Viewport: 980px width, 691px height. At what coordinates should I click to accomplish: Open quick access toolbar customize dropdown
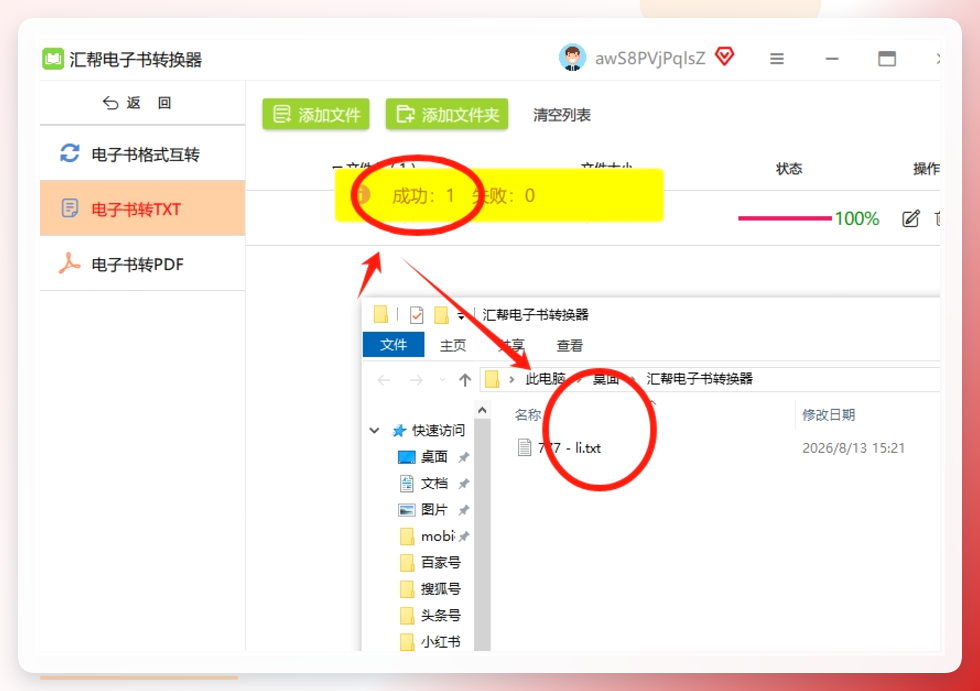[x=461, y=316]
